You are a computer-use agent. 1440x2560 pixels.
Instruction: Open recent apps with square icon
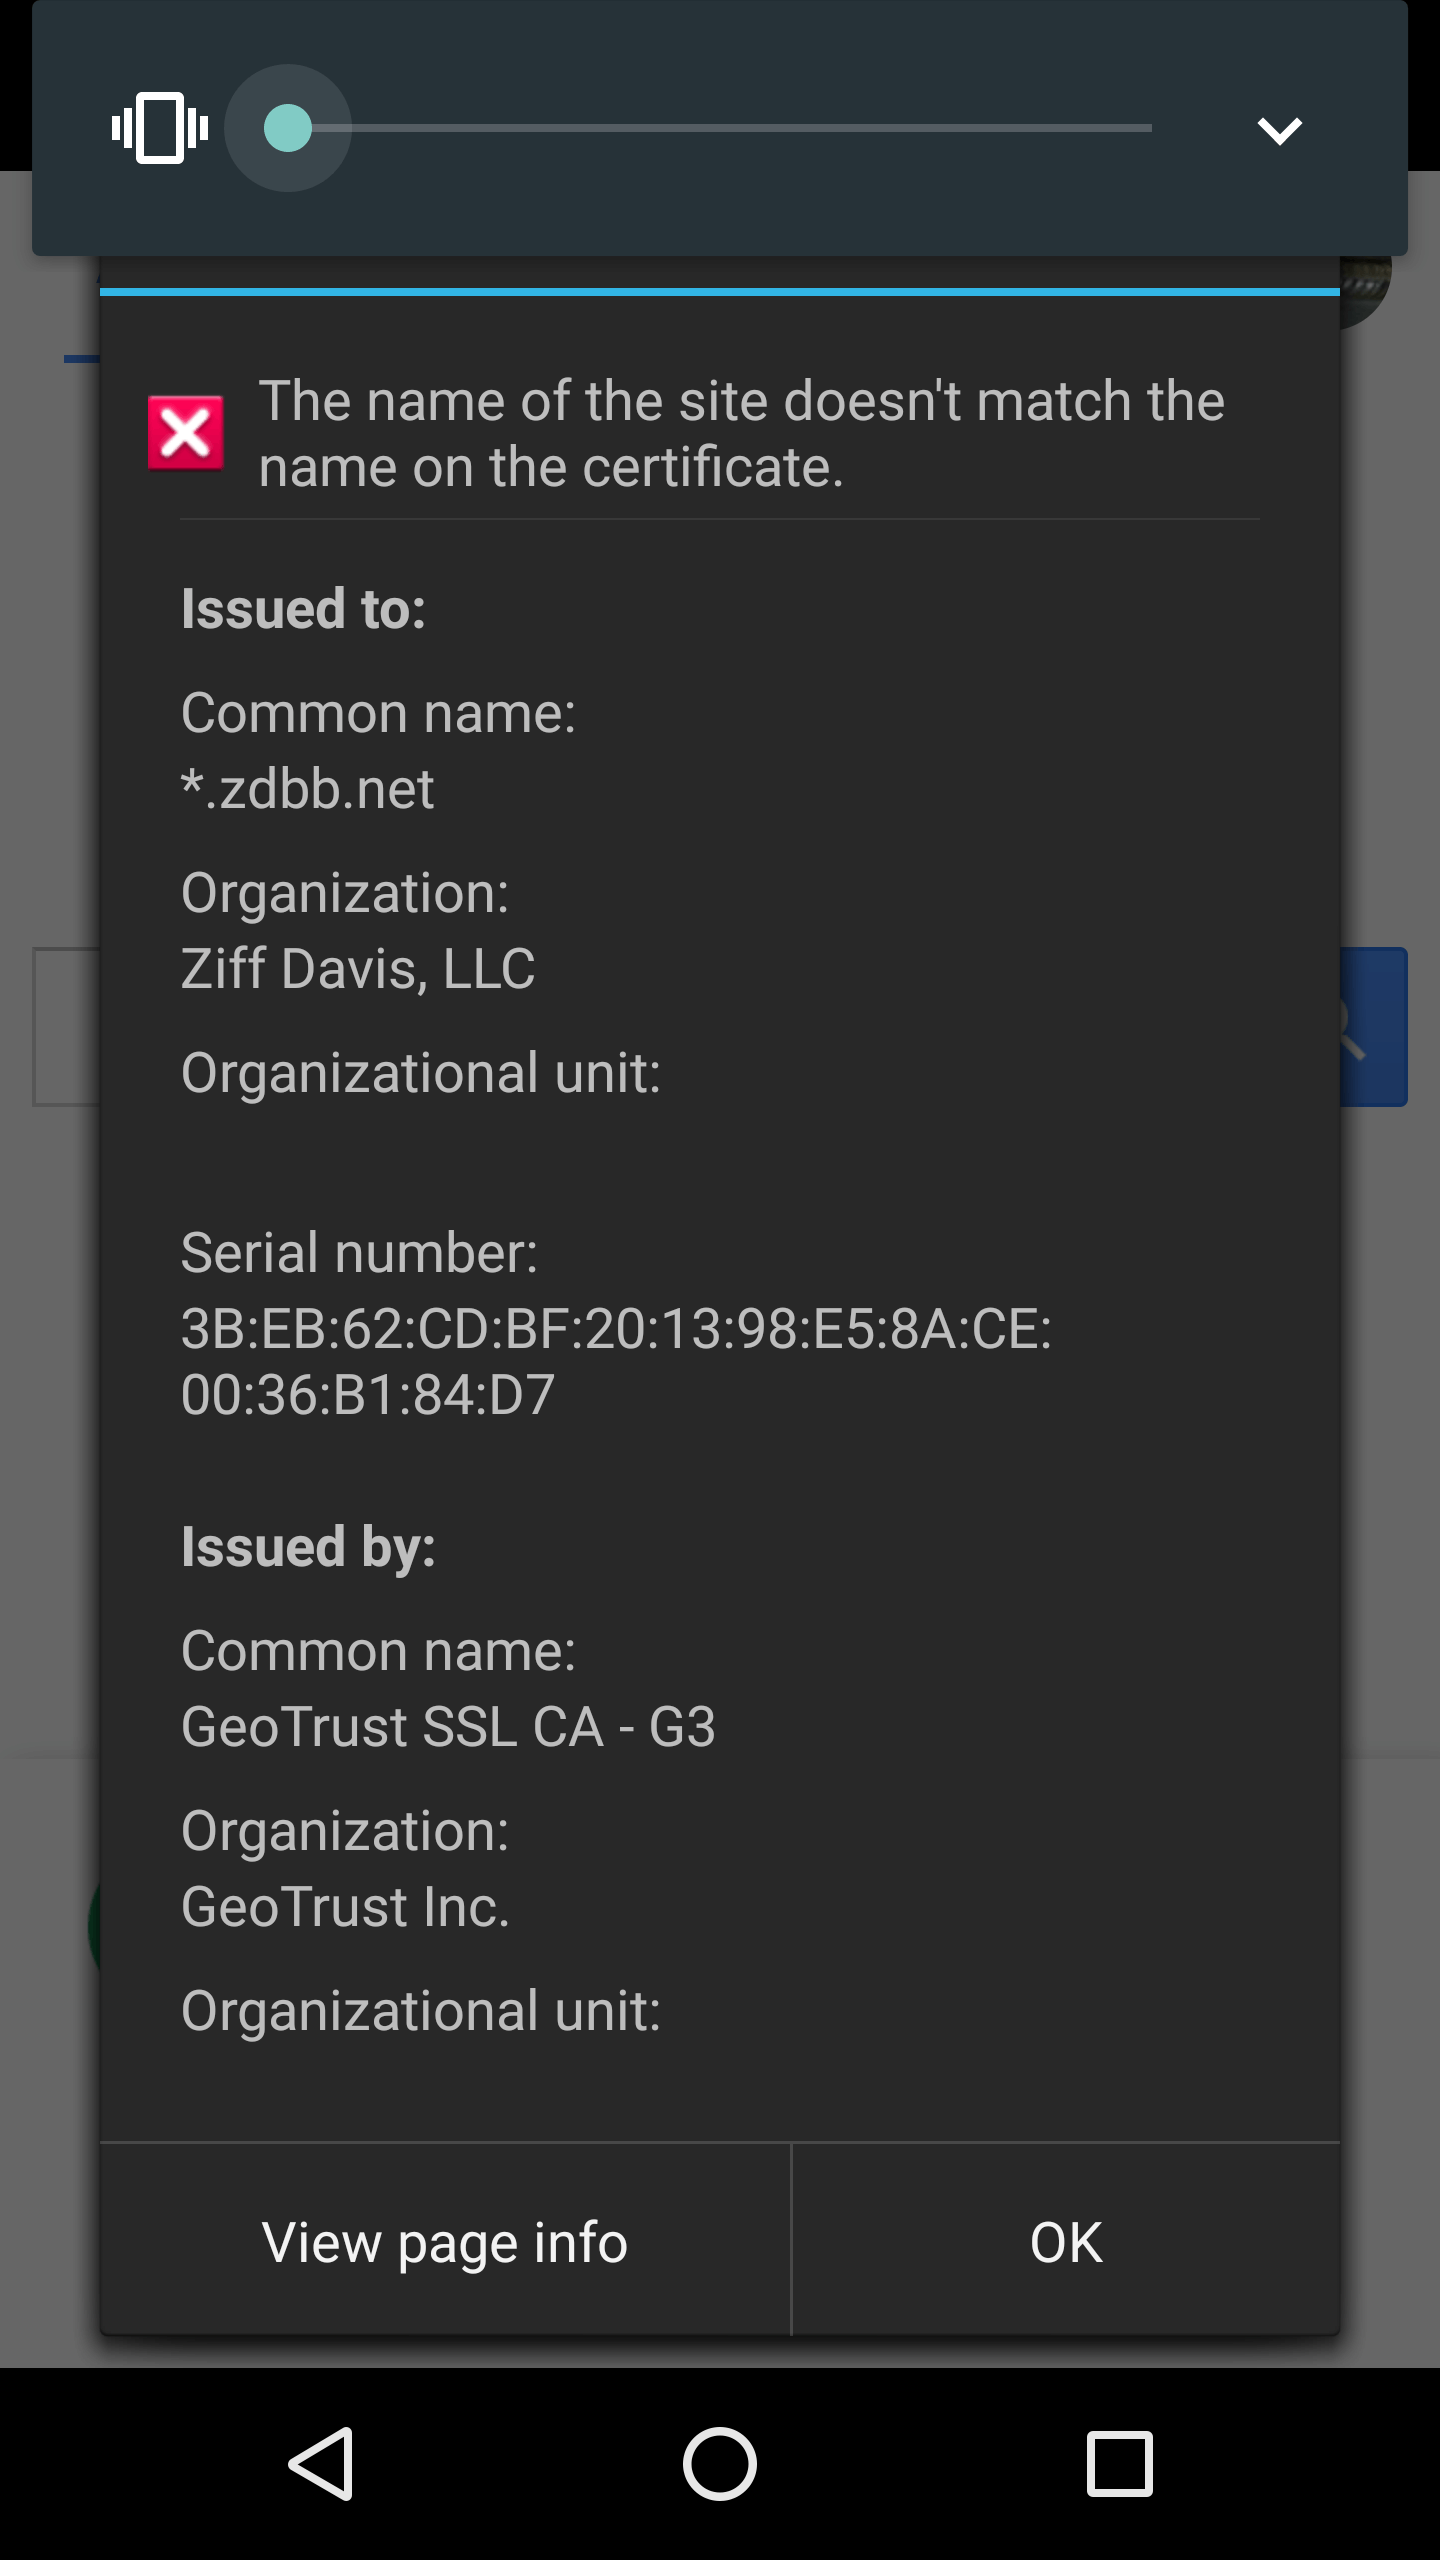point(1119,2464)
